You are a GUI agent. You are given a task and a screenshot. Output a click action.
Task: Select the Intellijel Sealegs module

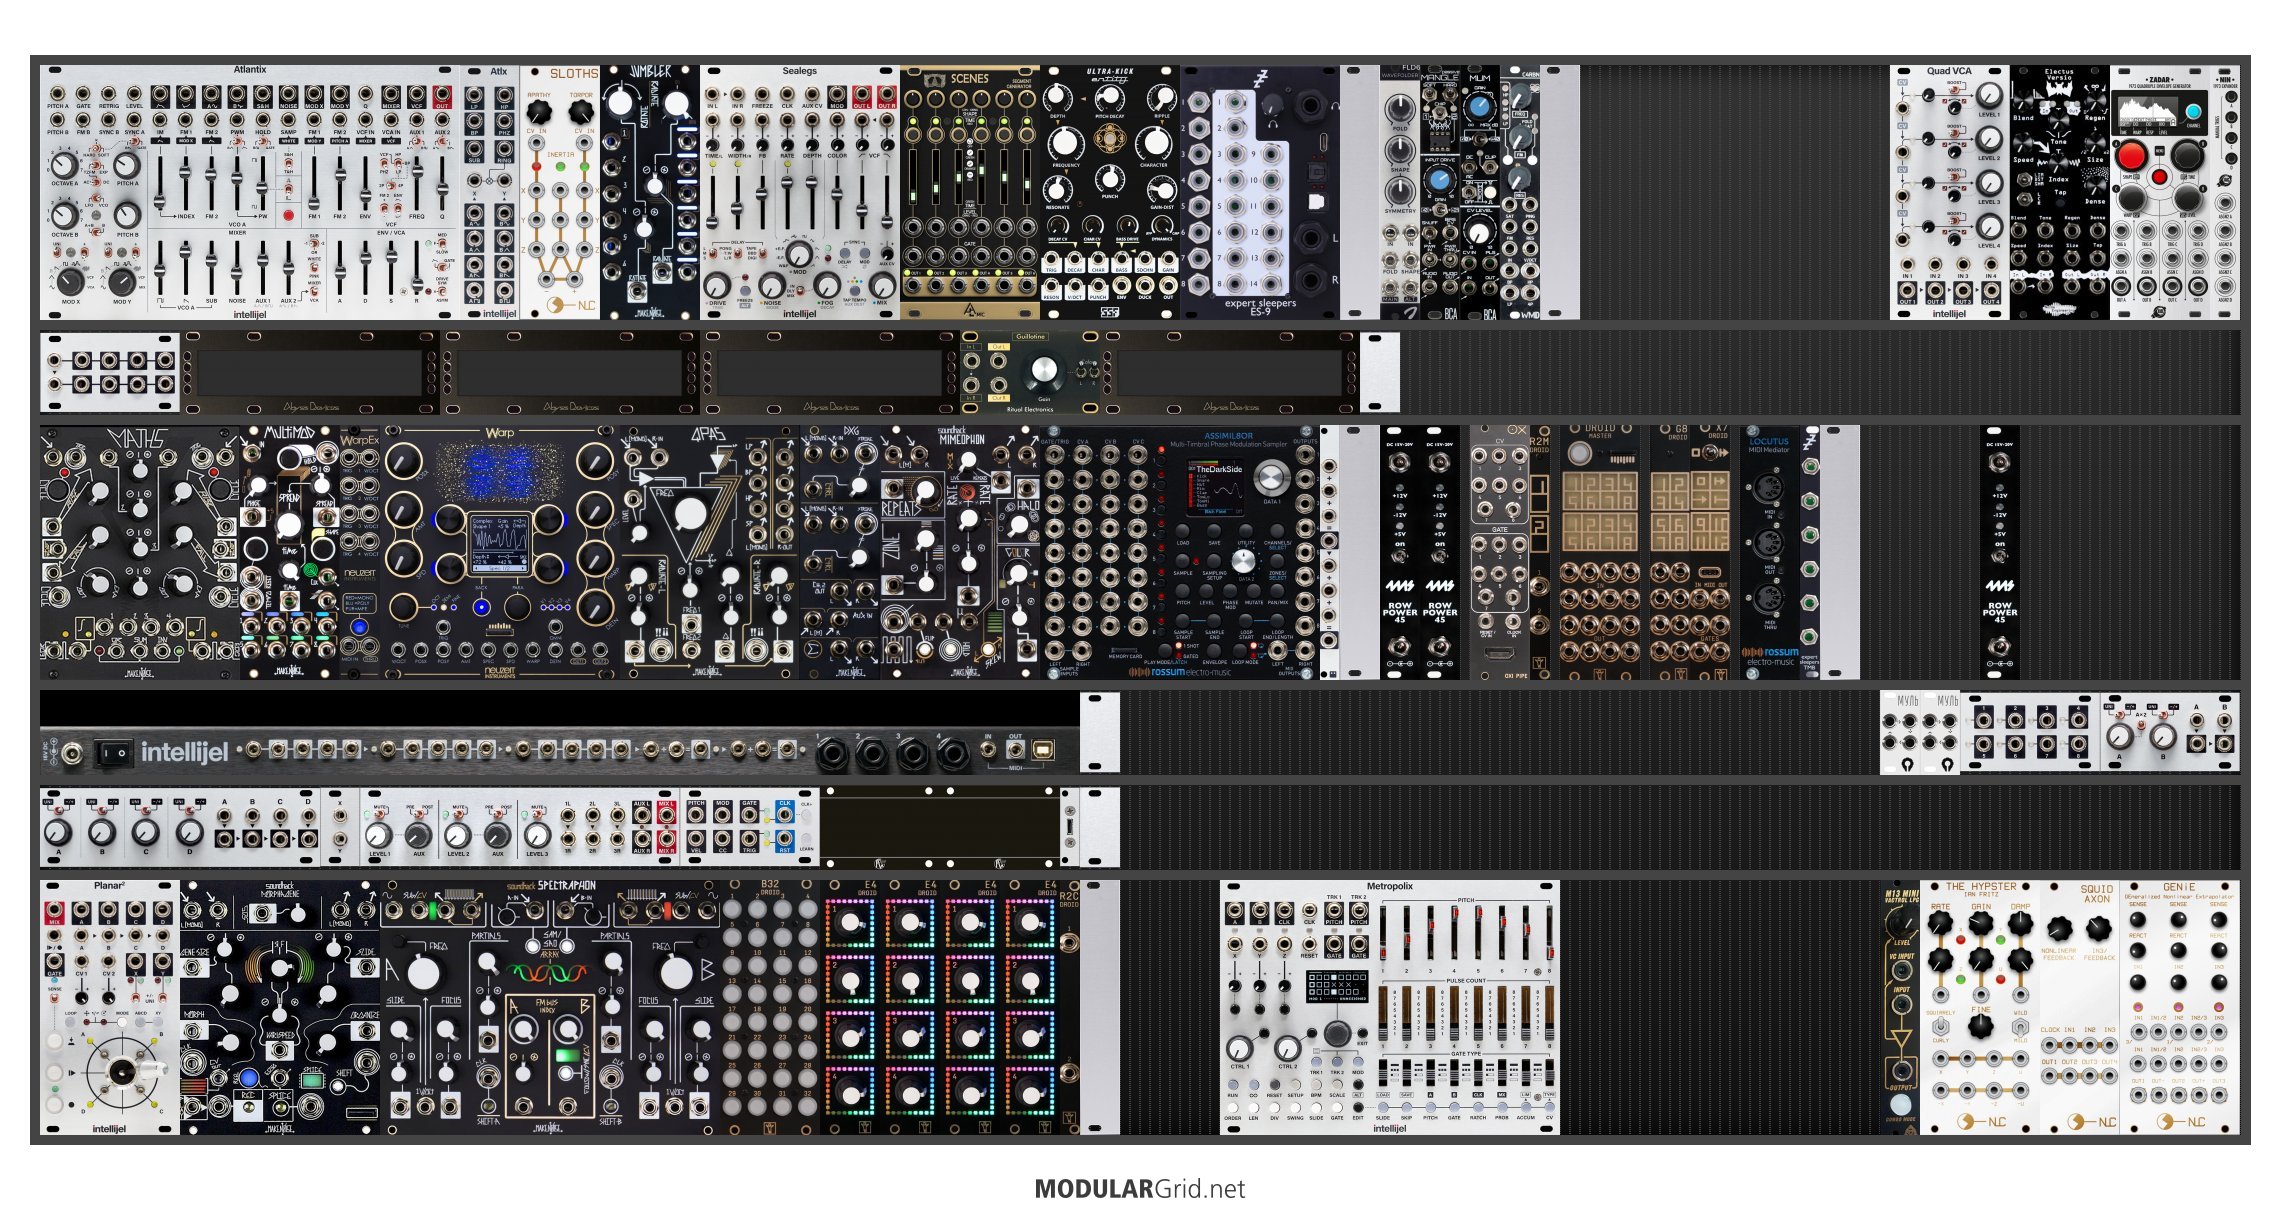(x=800, y=193)
